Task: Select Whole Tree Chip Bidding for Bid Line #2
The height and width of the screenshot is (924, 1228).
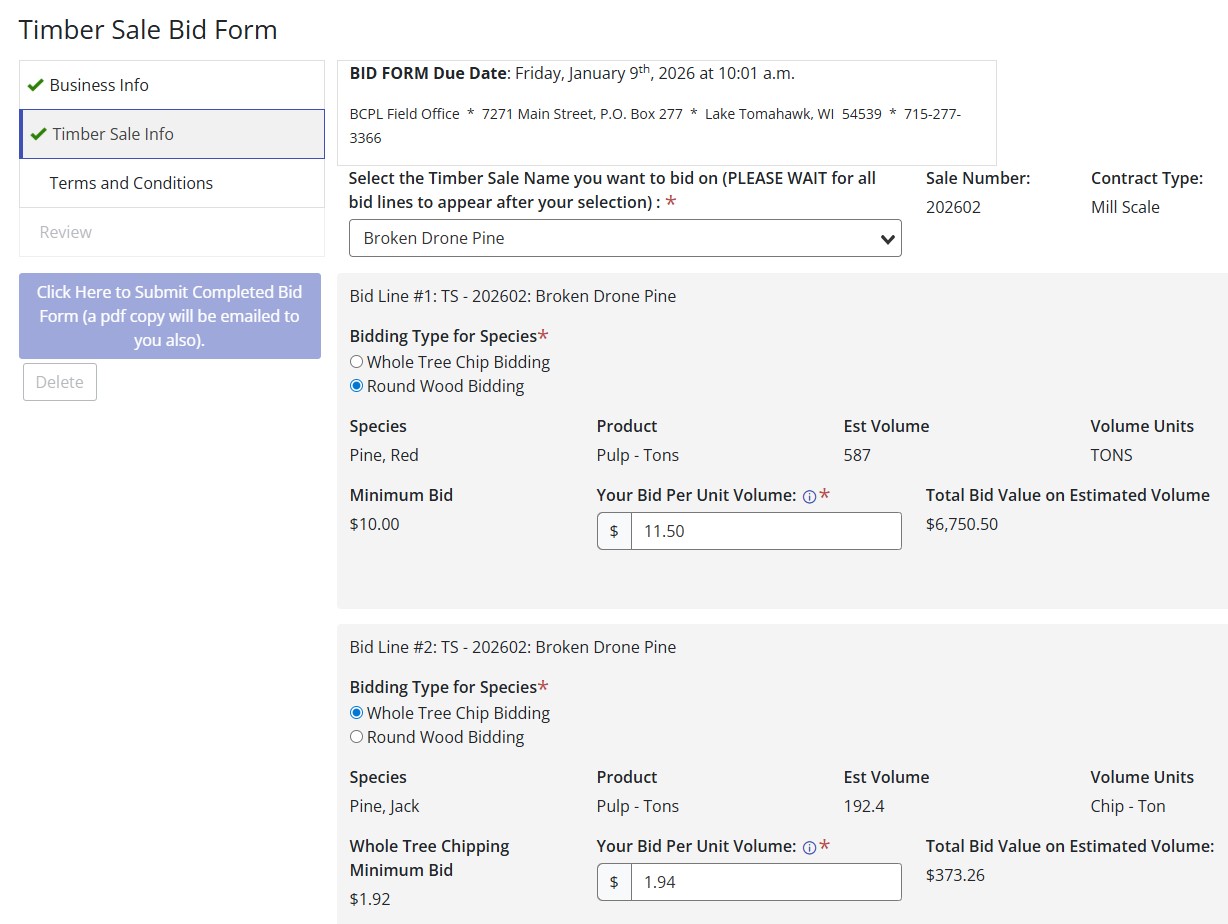Action: click(x=356, y=713)
